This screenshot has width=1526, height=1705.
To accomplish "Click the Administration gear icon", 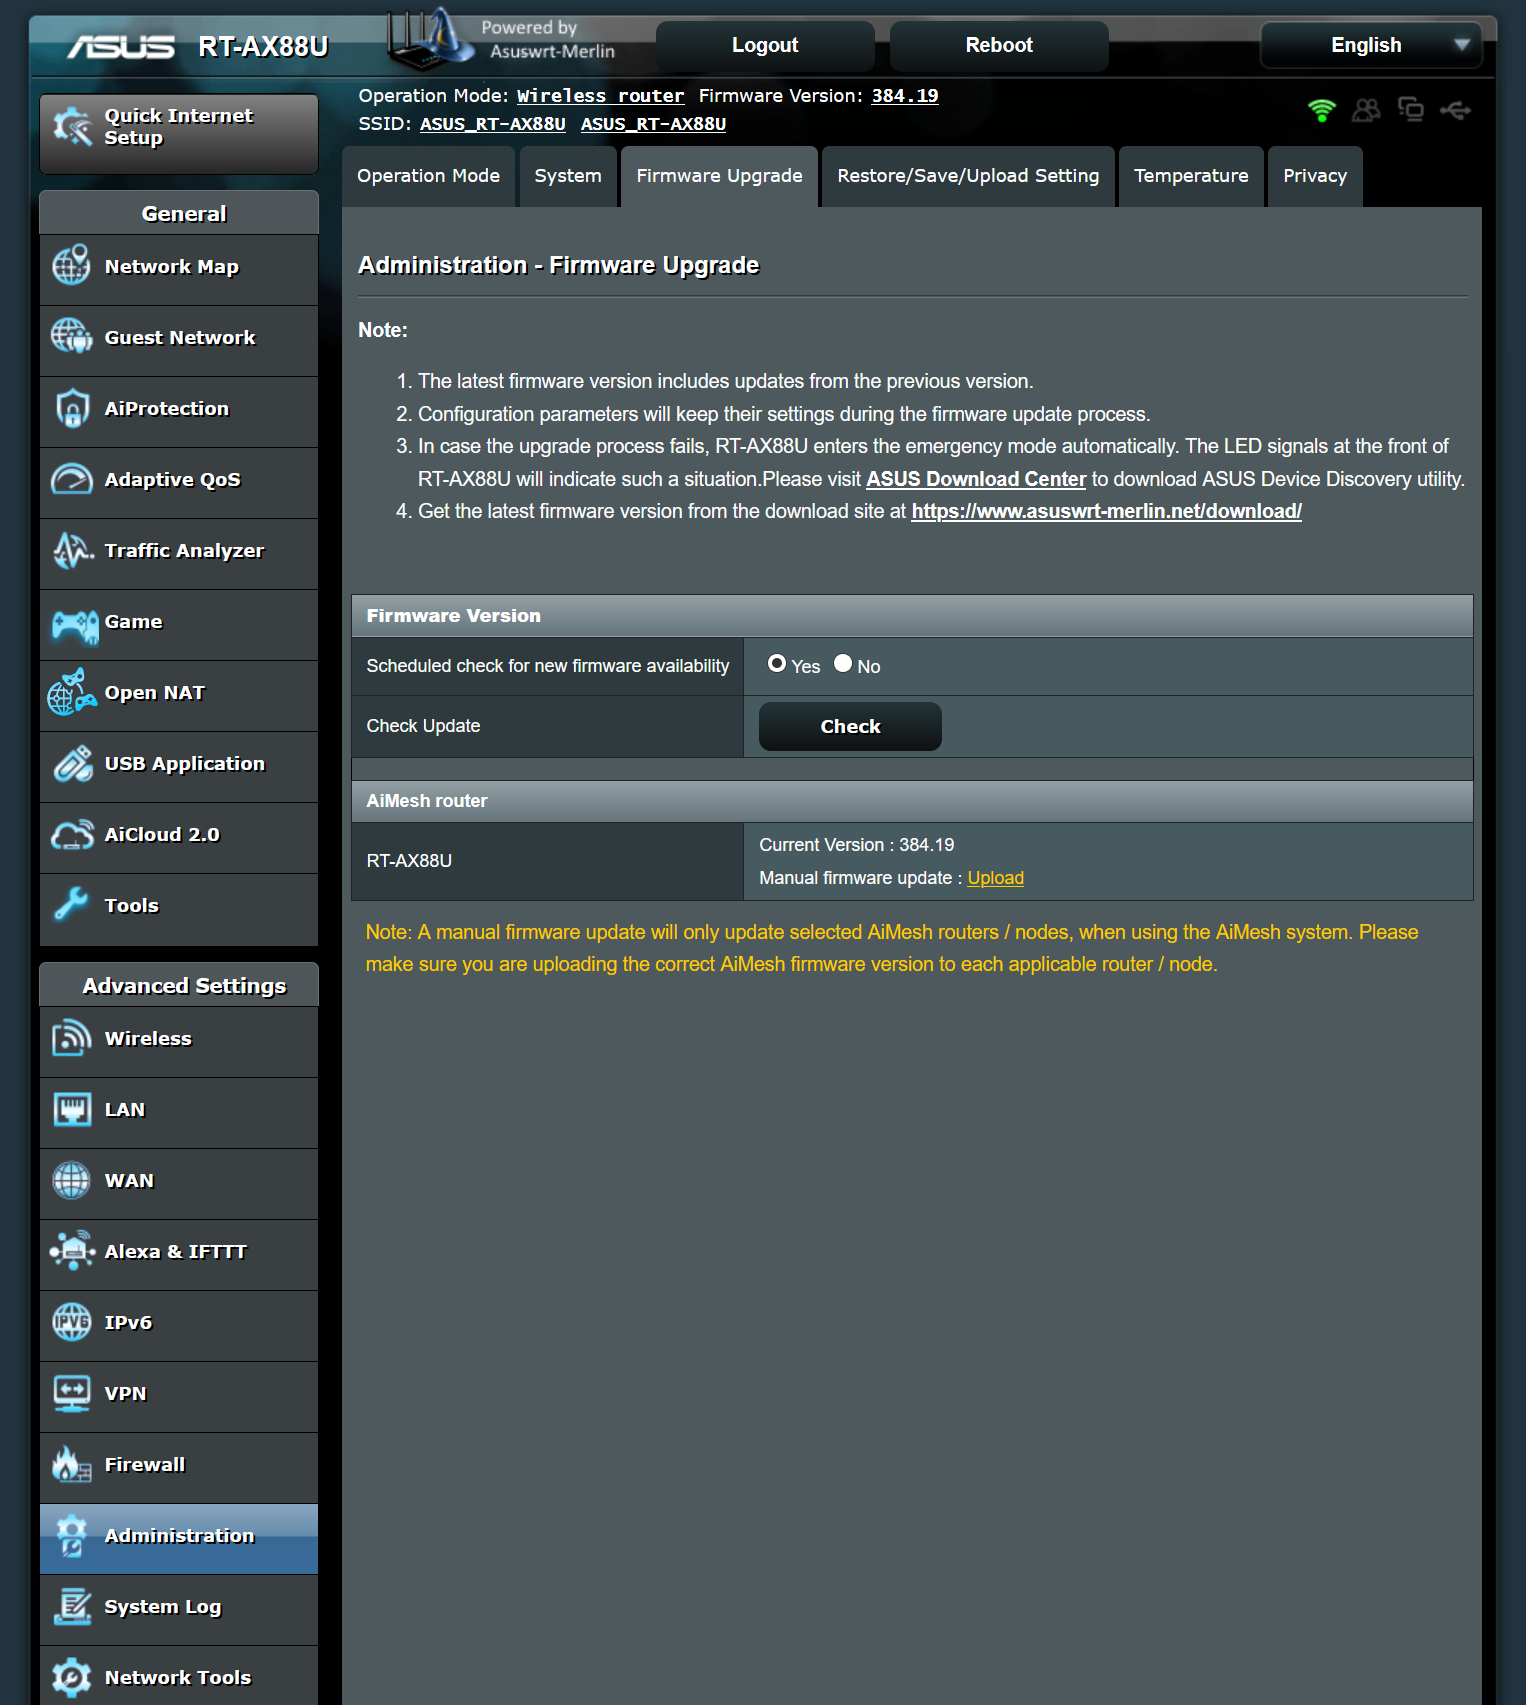I will click(72, 1535).
